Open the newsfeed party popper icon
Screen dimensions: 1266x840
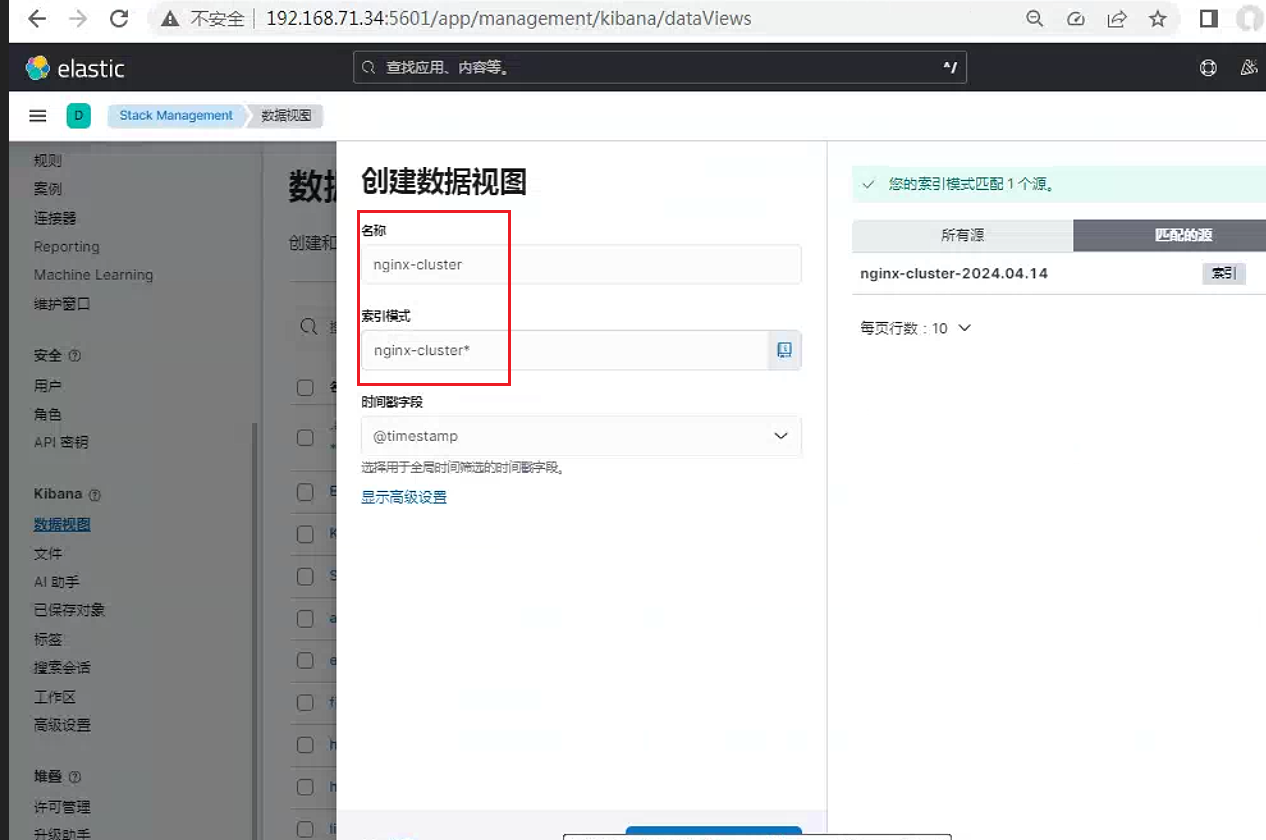click(x=1248, y=68)
